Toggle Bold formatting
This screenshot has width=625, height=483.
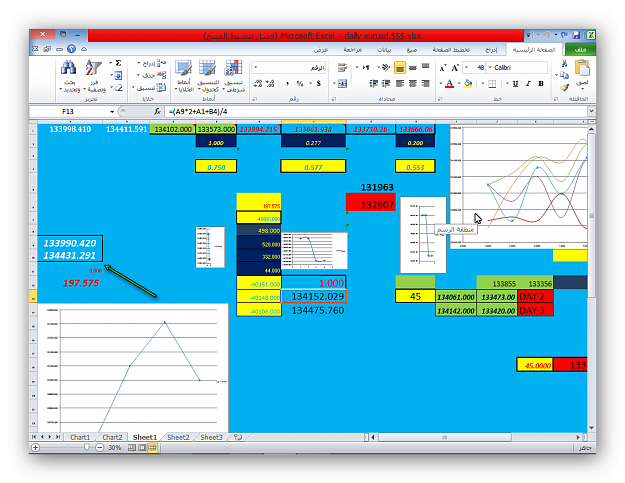pos(541,84)
